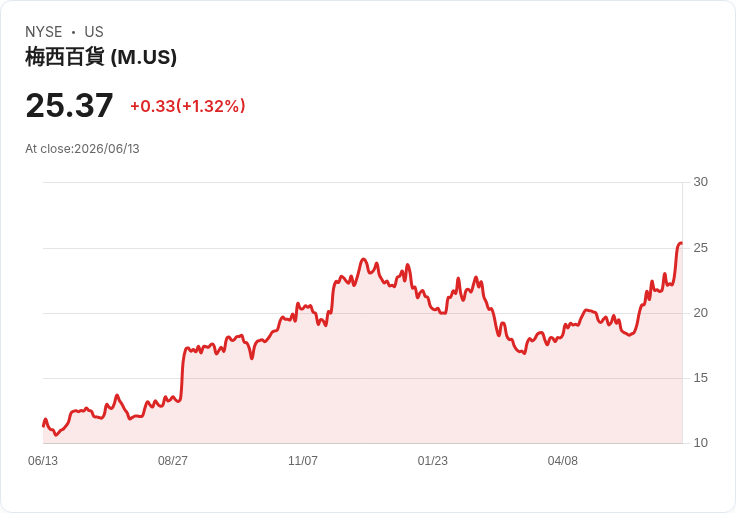Select the 04/08 x-axis date label
The width and height of the screenshot is (736, 513).
click(562, 461)
